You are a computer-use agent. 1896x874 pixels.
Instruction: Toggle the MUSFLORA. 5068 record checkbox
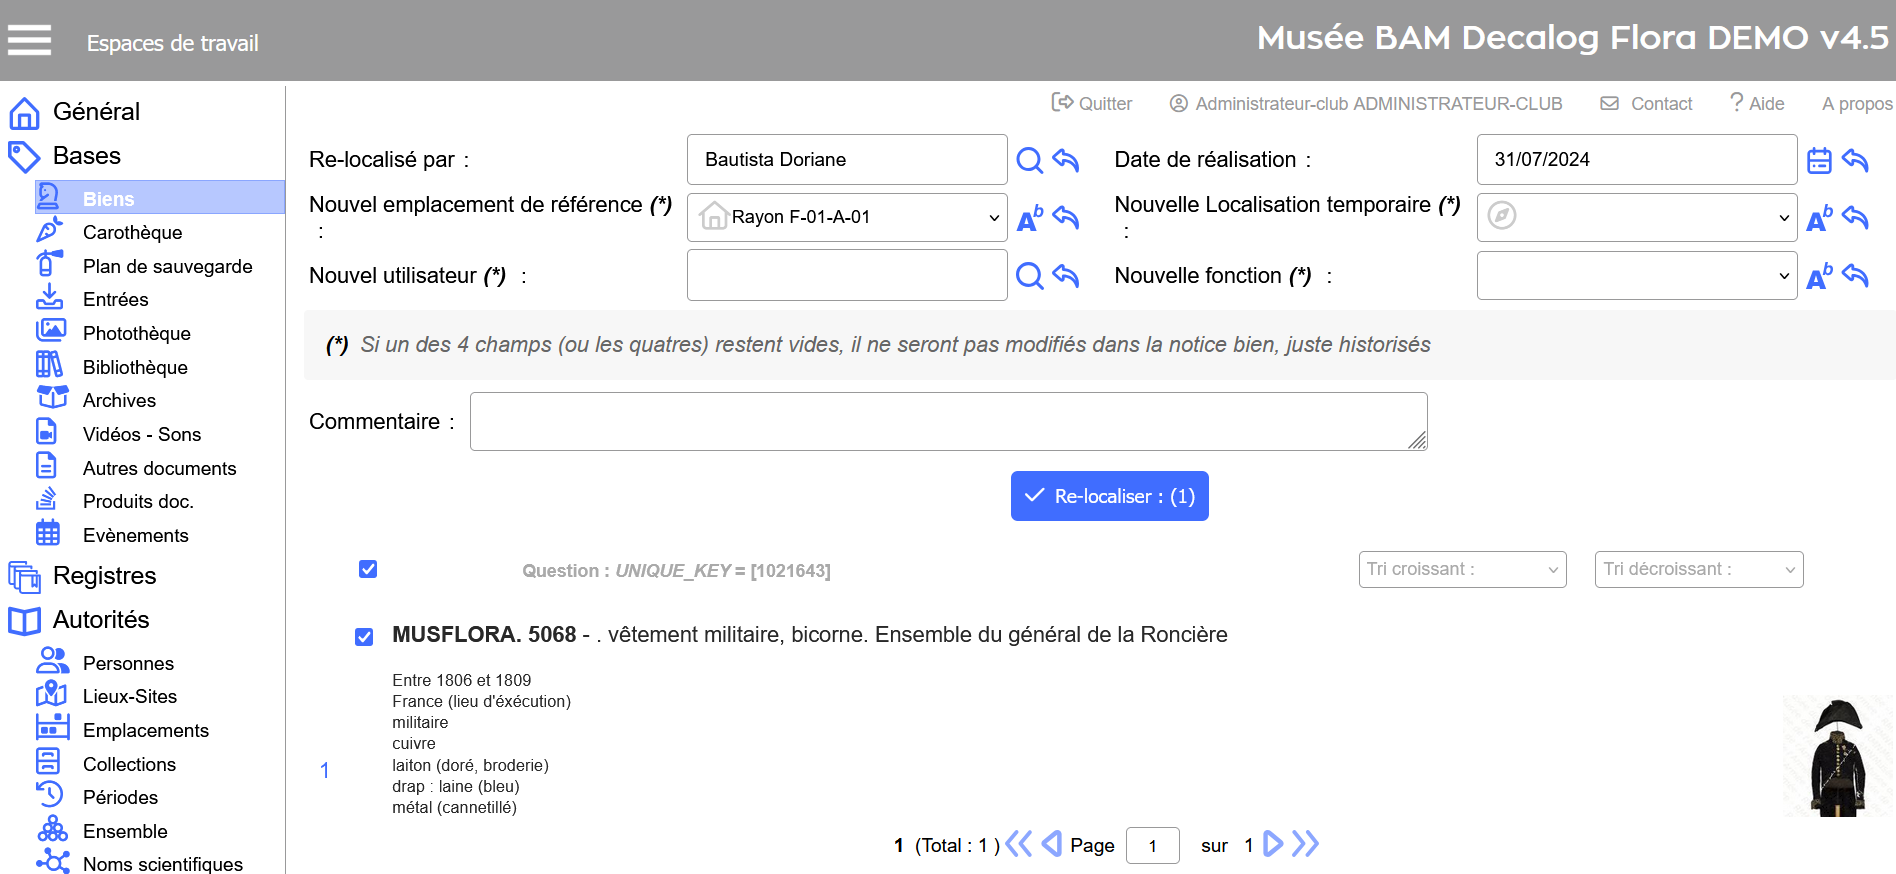click(364, 637)
